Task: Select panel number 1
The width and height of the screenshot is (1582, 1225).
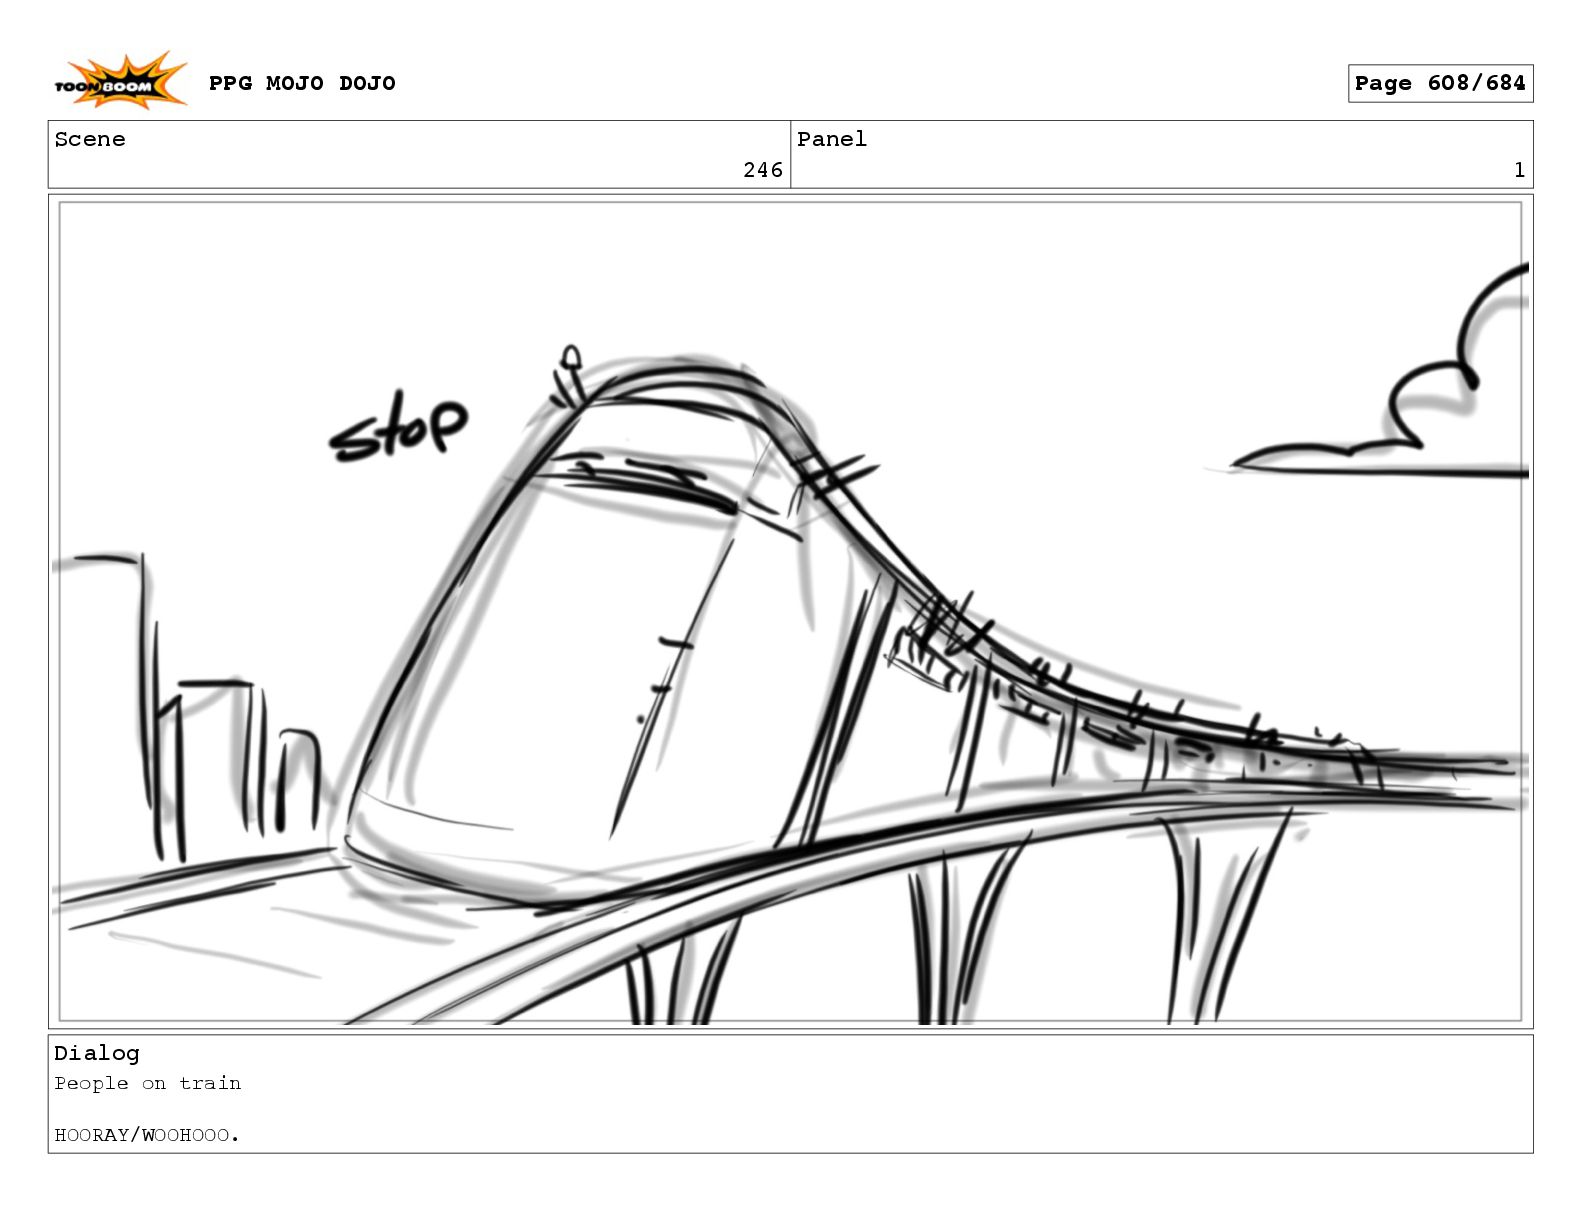Action: click(1519, 170)
